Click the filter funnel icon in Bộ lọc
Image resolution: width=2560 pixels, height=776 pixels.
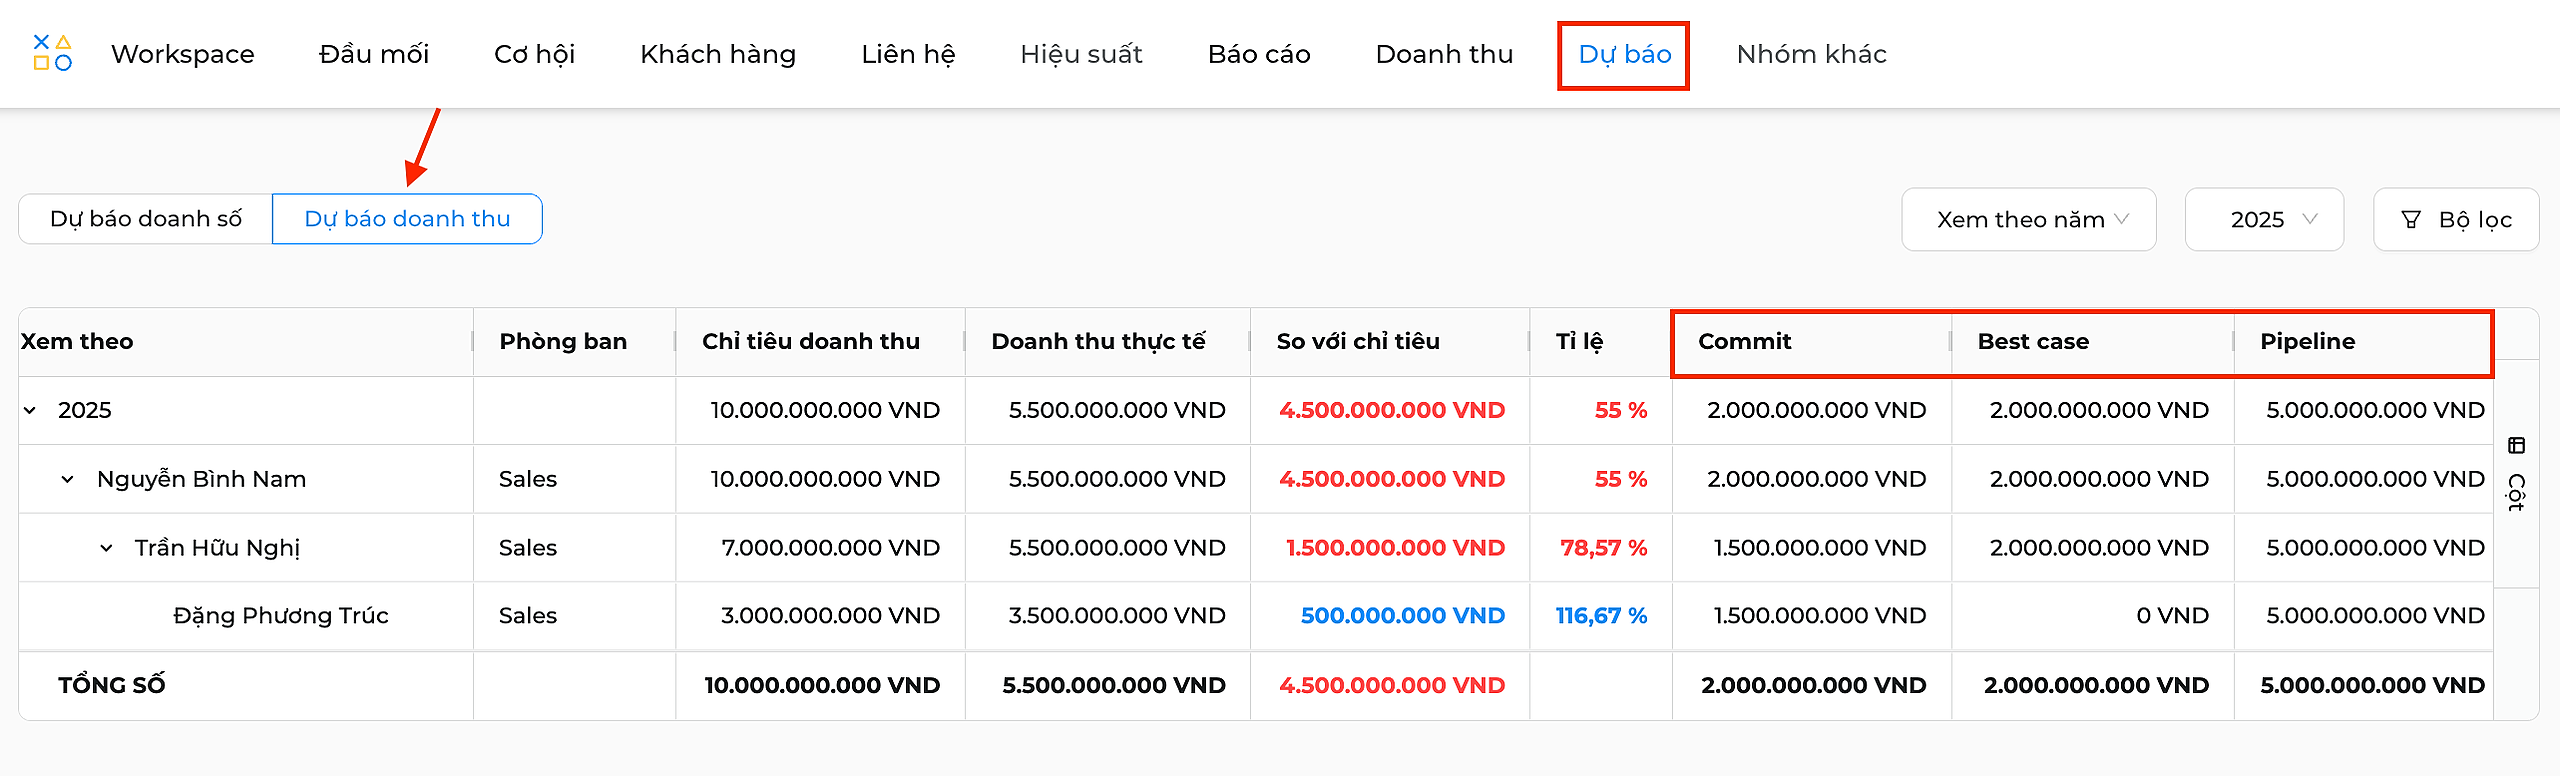[x=2411, y=220]
